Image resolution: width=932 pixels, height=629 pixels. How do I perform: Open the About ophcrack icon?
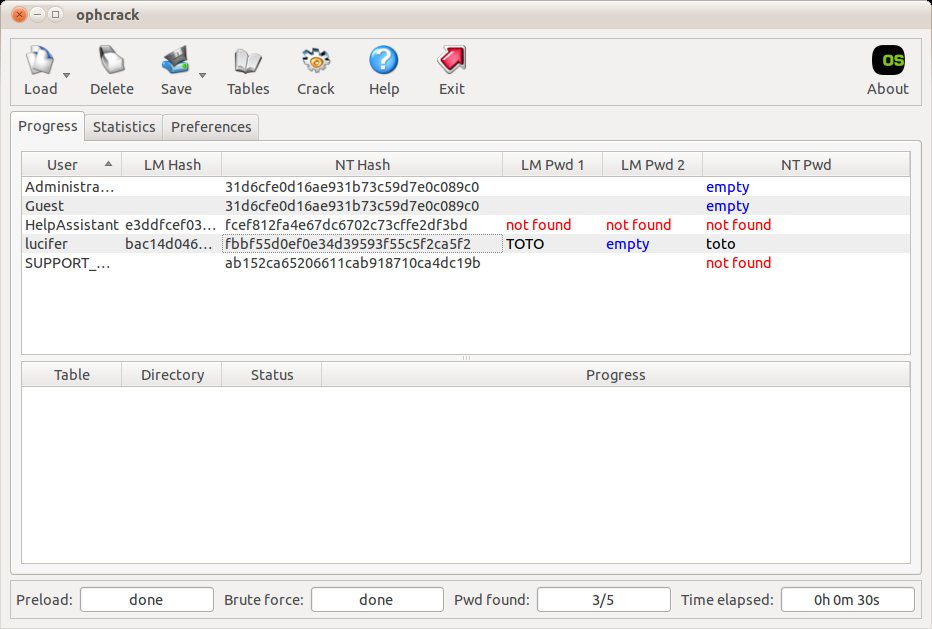click(x=887, y=63)
